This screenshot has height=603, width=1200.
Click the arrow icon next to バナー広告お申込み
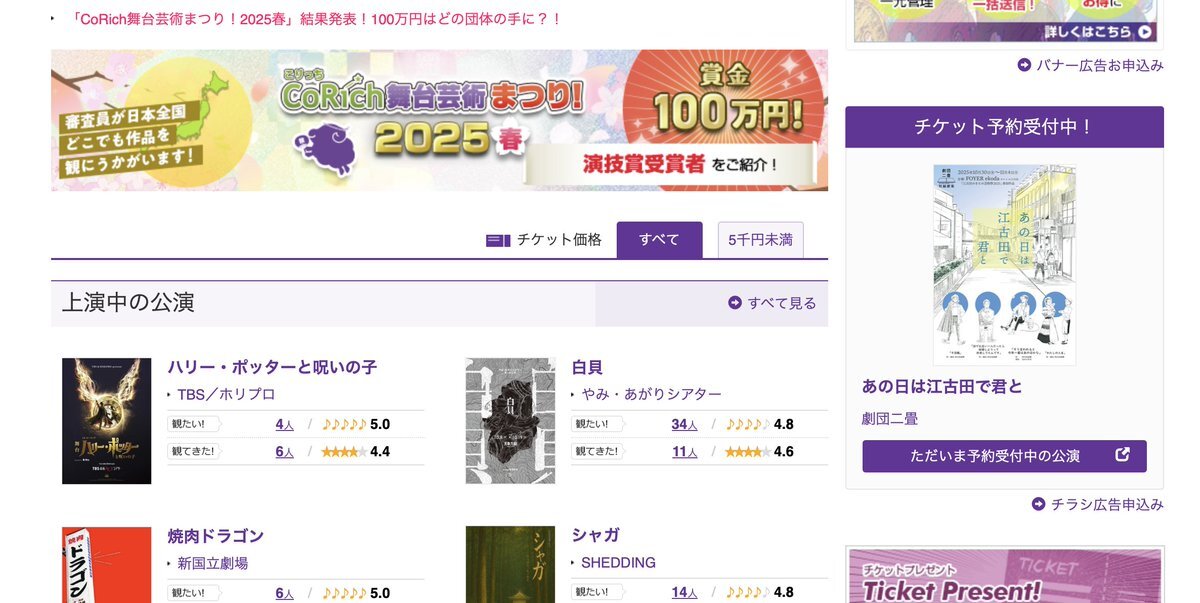tap(1024, 65)
